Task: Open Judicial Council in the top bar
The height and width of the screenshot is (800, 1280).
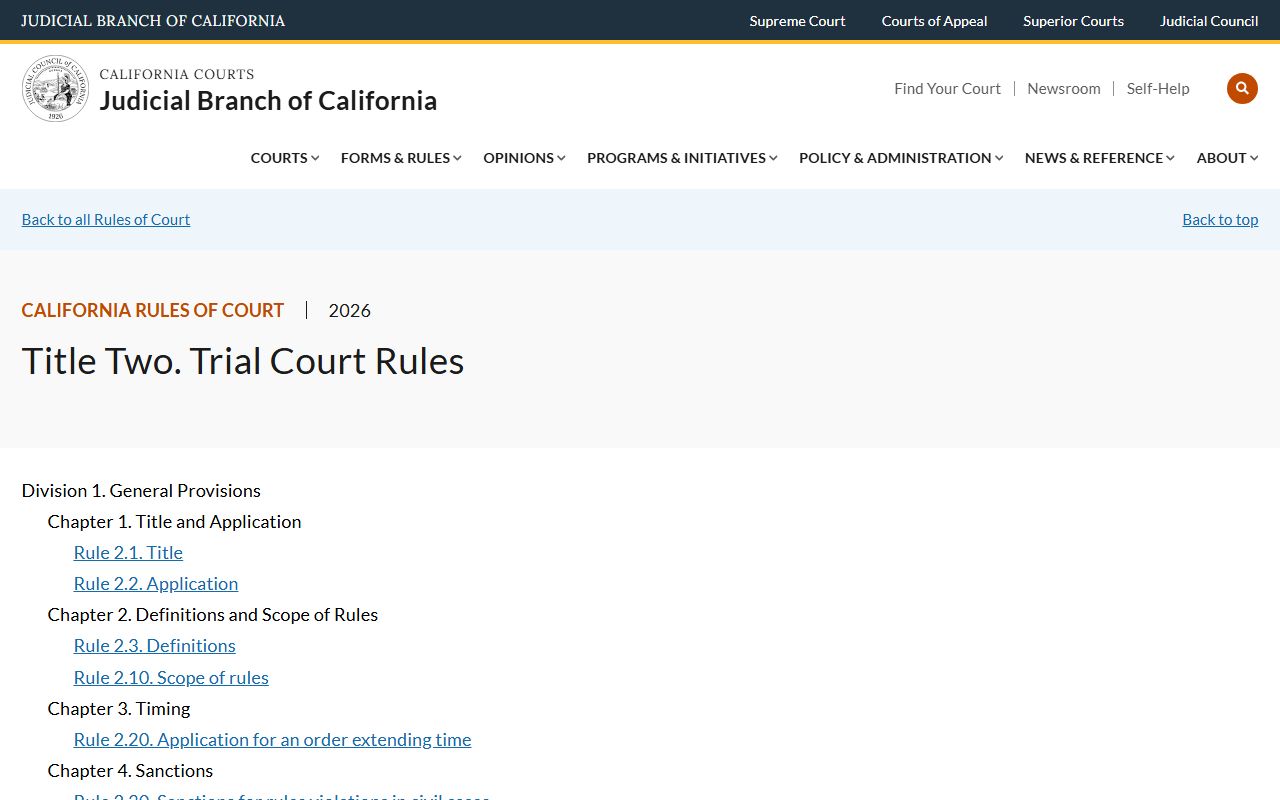Action: tap(1209, 21)
